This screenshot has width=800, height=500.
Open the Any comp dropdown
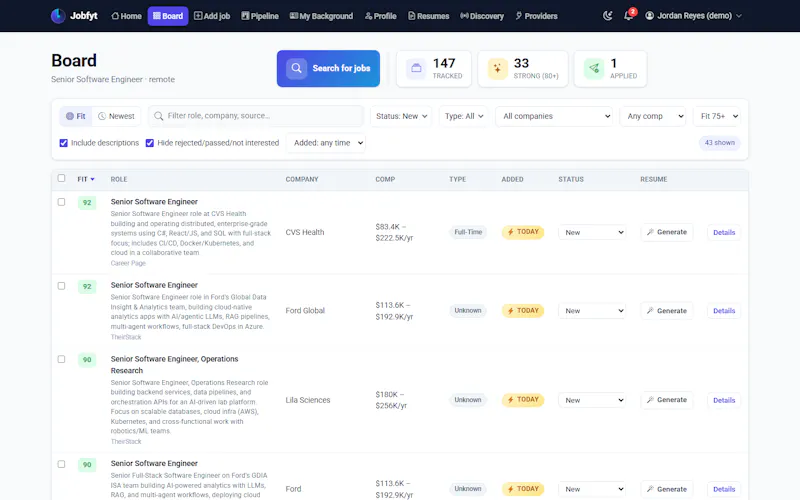[x=653, y=116]
